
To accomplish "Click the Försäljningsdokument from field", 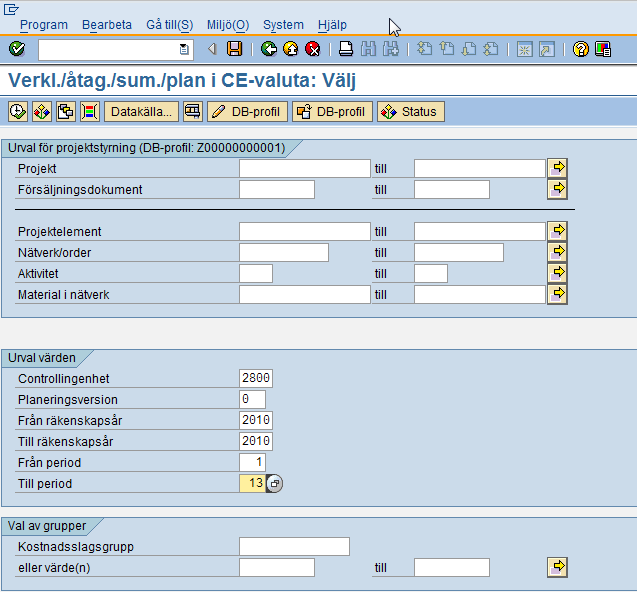I will [277, 189].
